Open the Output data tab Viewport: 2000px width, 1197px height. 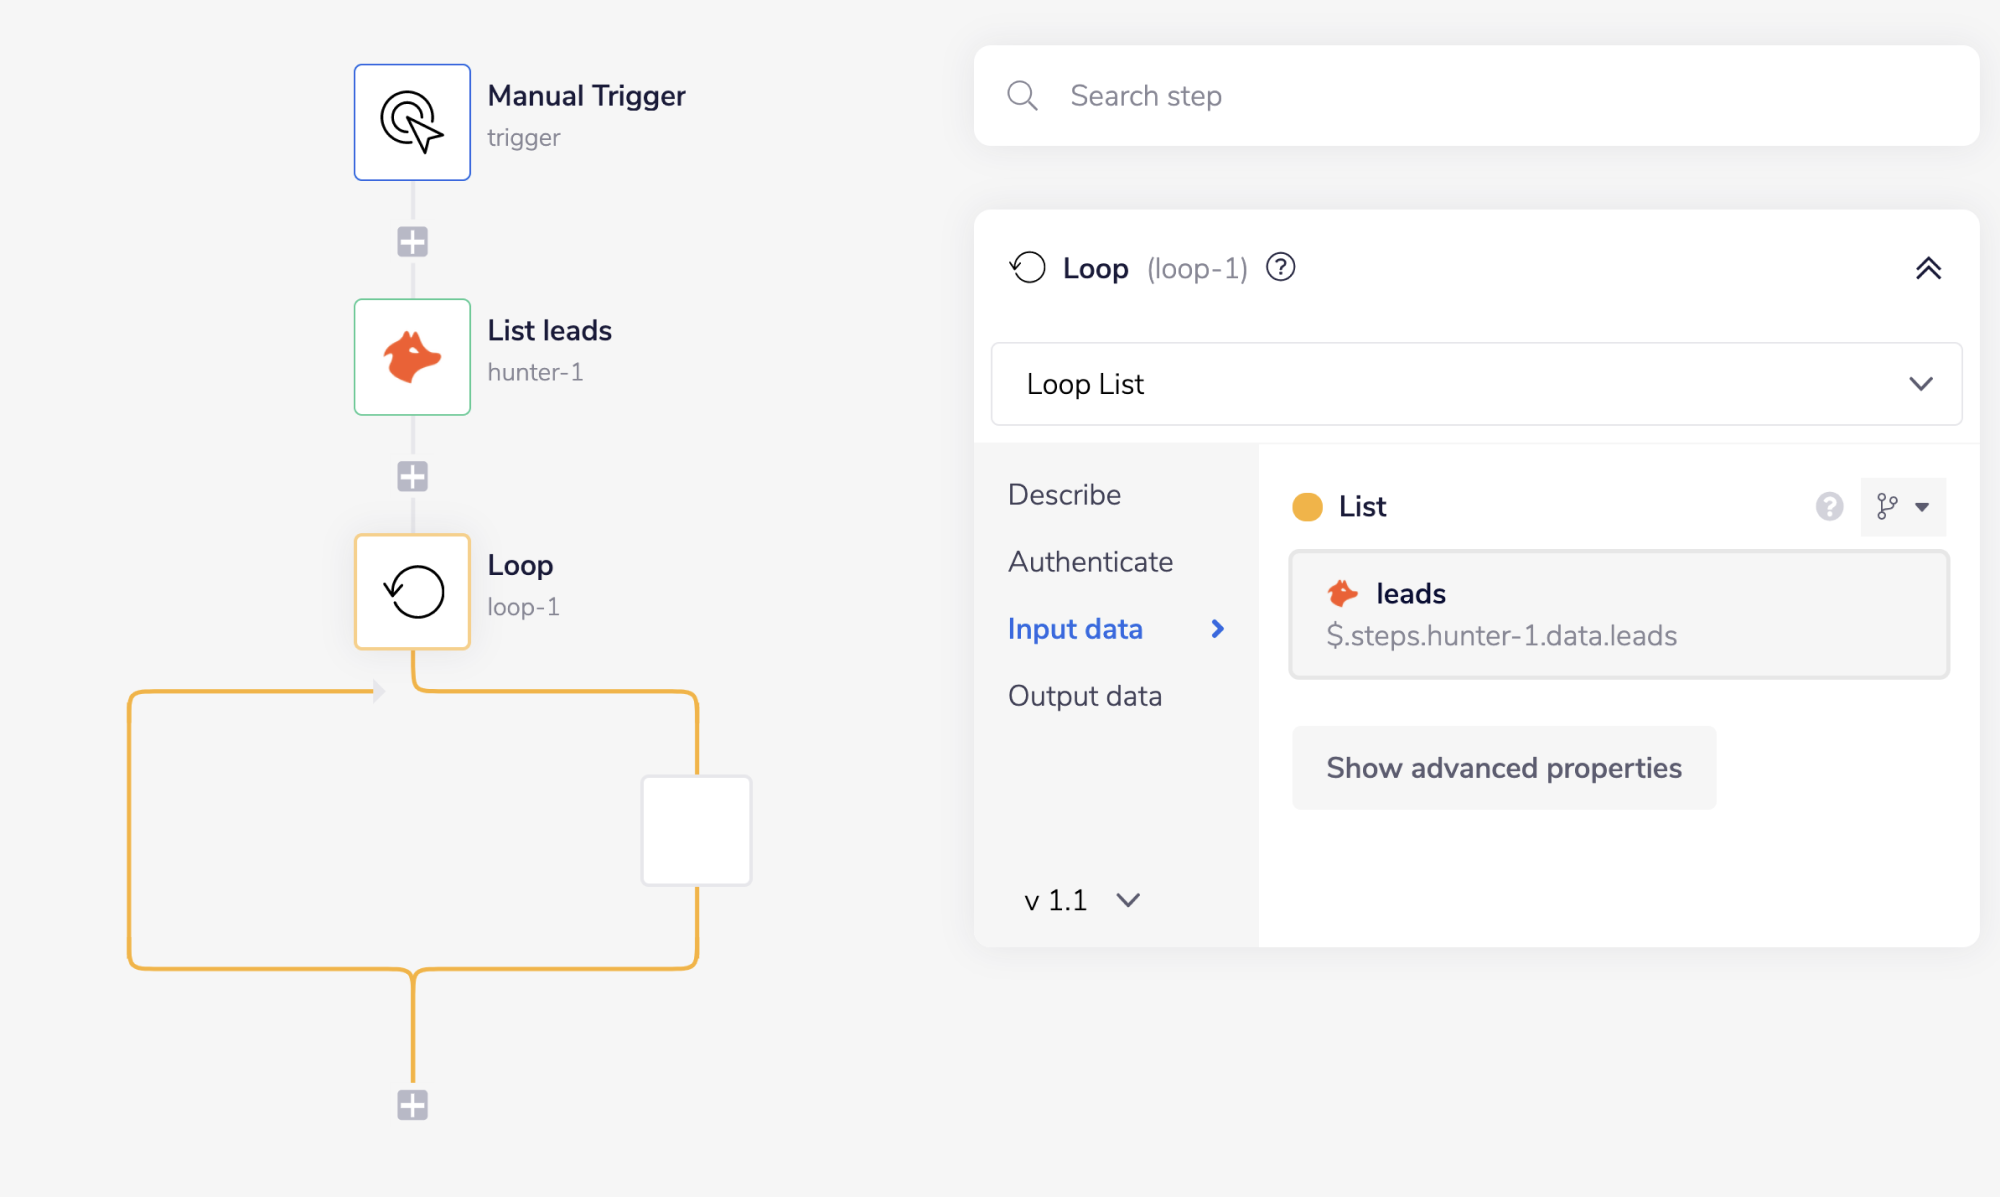pos(1085,696)
